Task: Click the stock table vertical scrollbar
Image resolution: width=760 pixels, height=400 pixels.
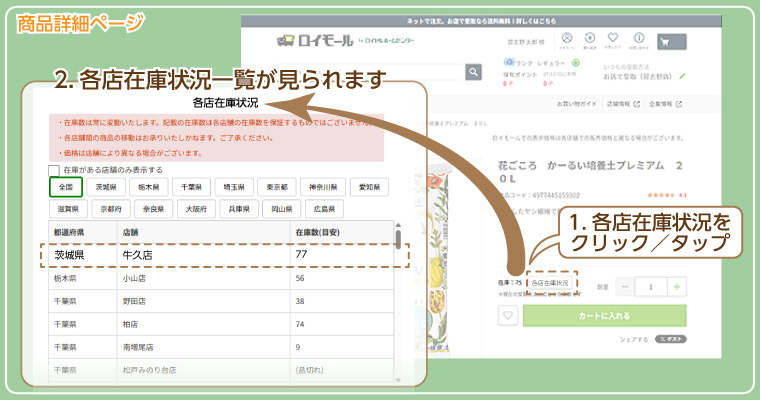Action: [398, 239]
